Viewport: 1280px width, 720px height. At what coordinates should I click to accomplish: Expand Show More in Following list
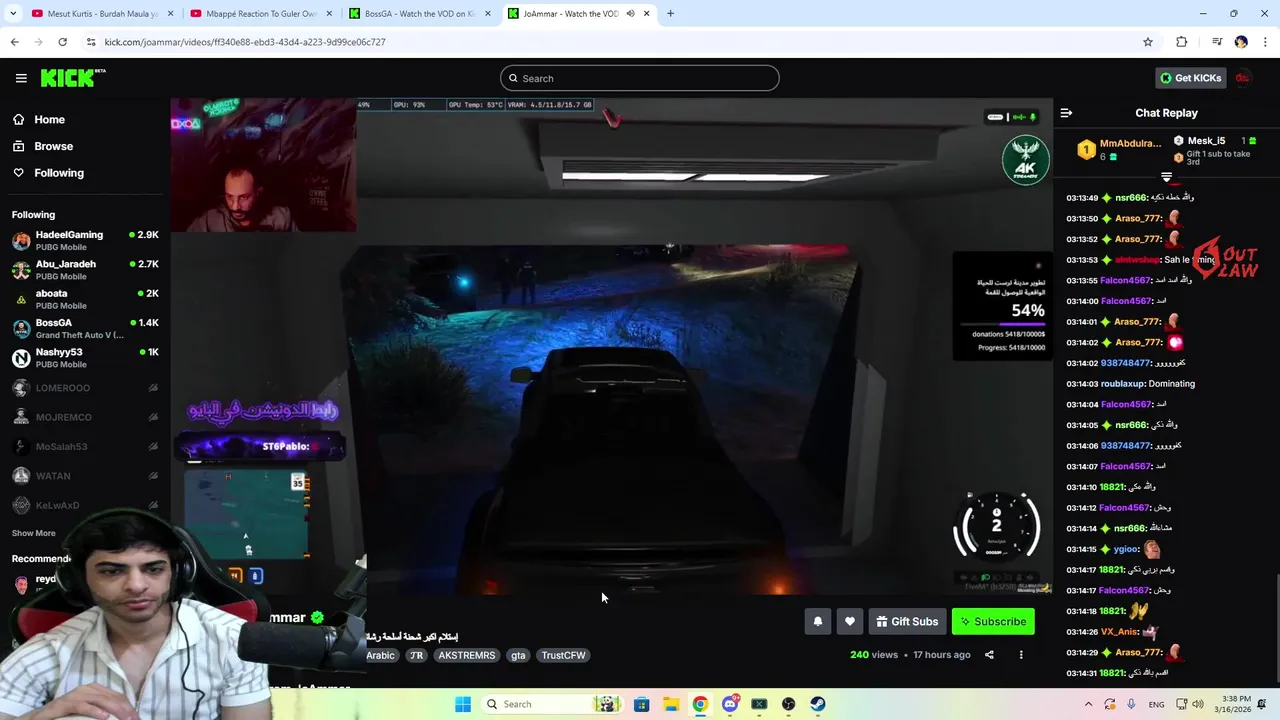34,533
